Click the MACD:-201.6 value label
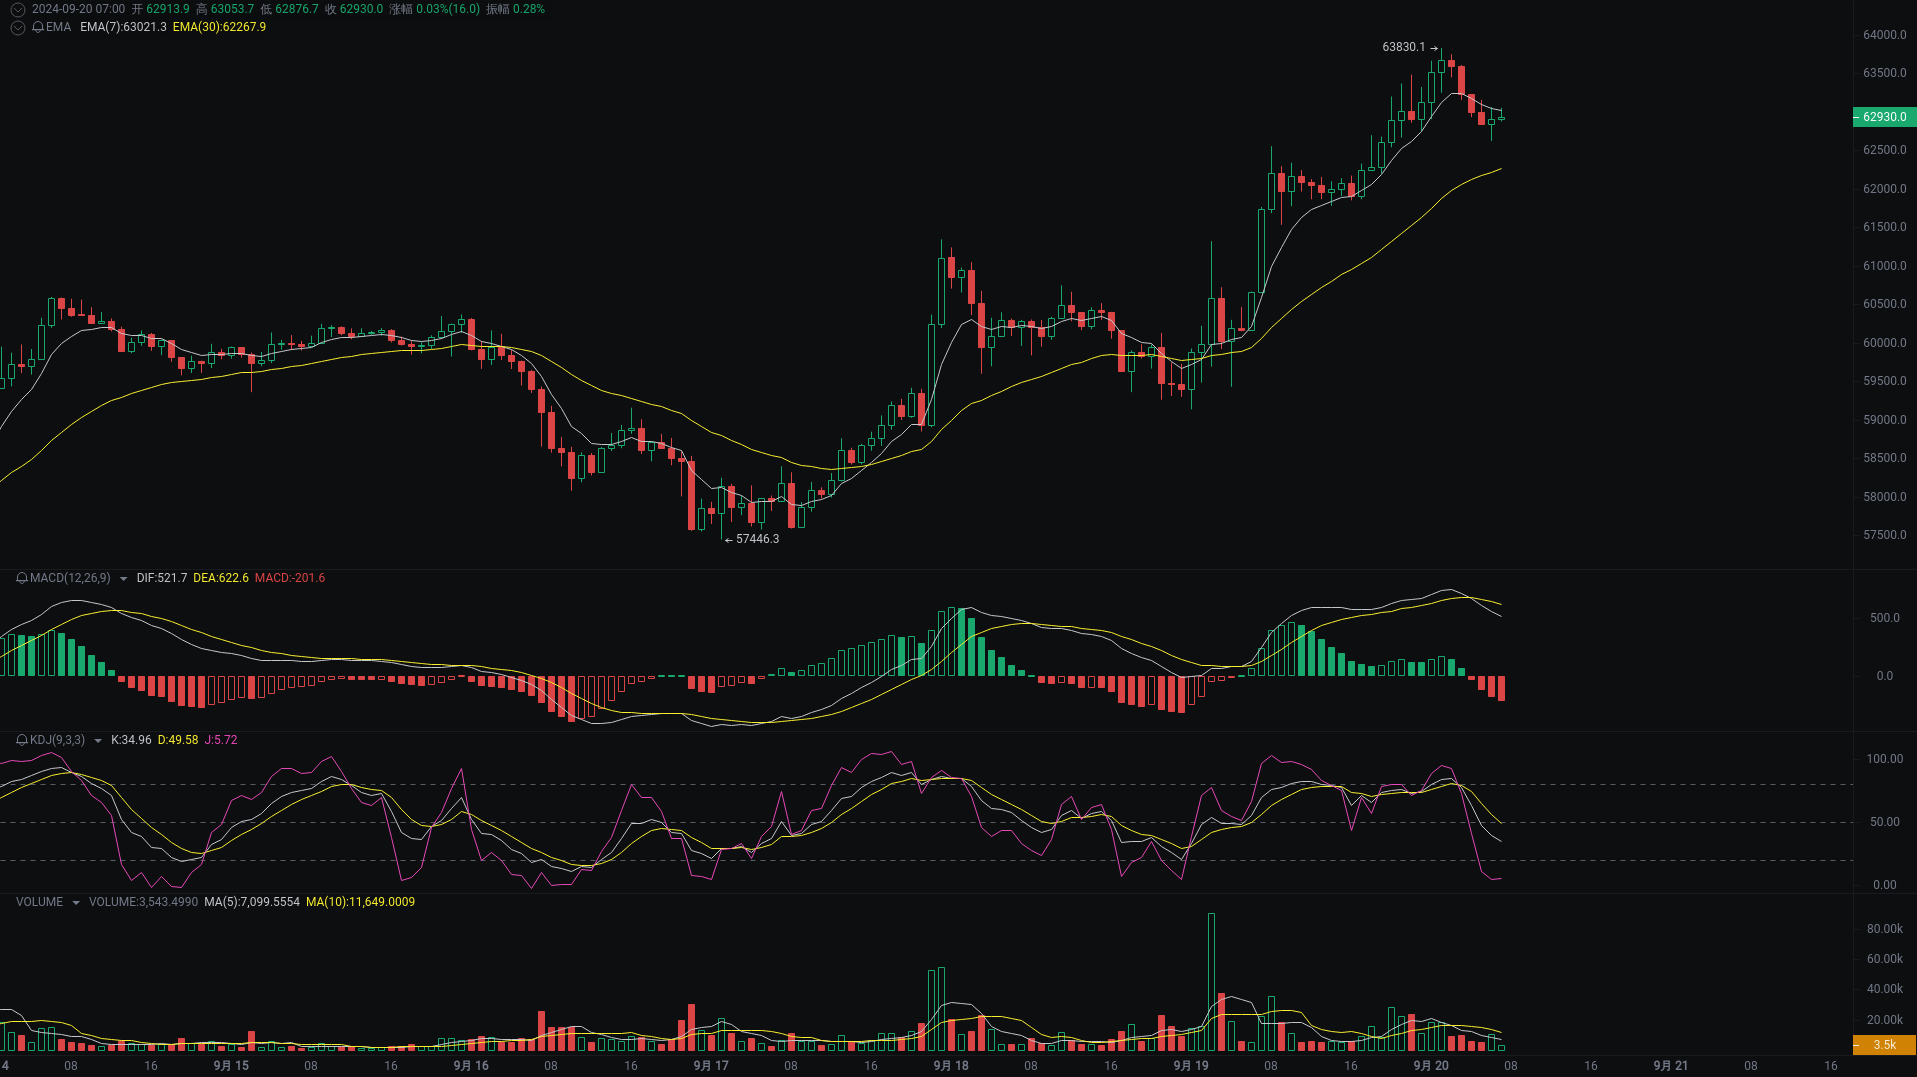 tap(291, 578)
